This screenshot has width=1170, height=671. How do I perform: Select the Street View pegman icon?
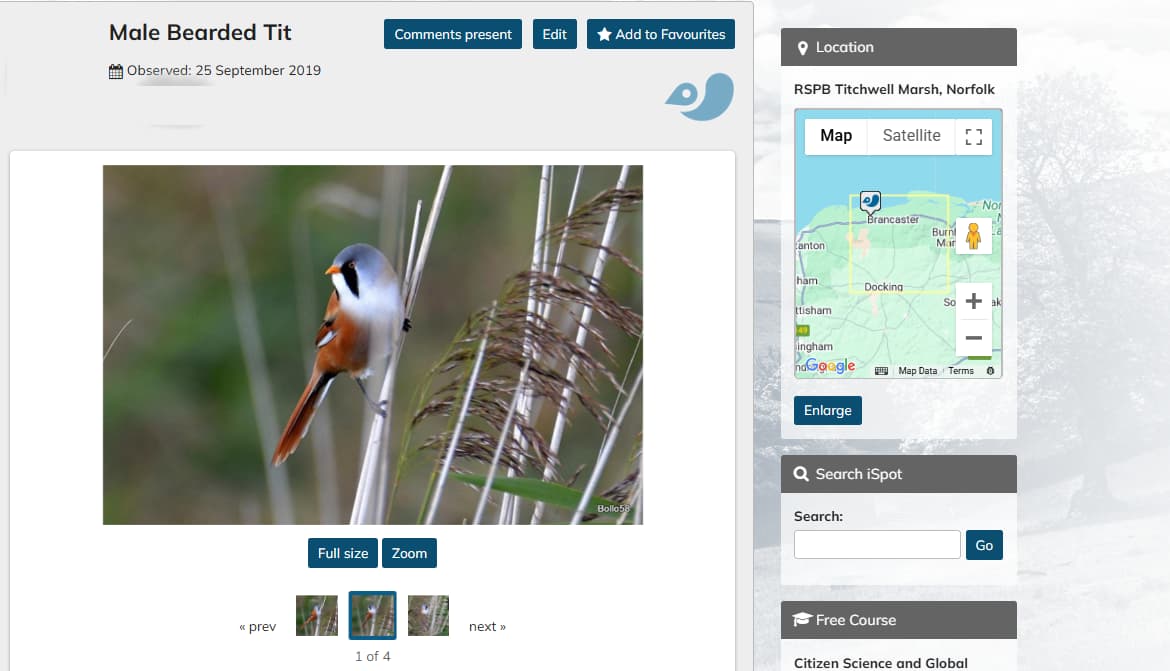click(973, 236)
